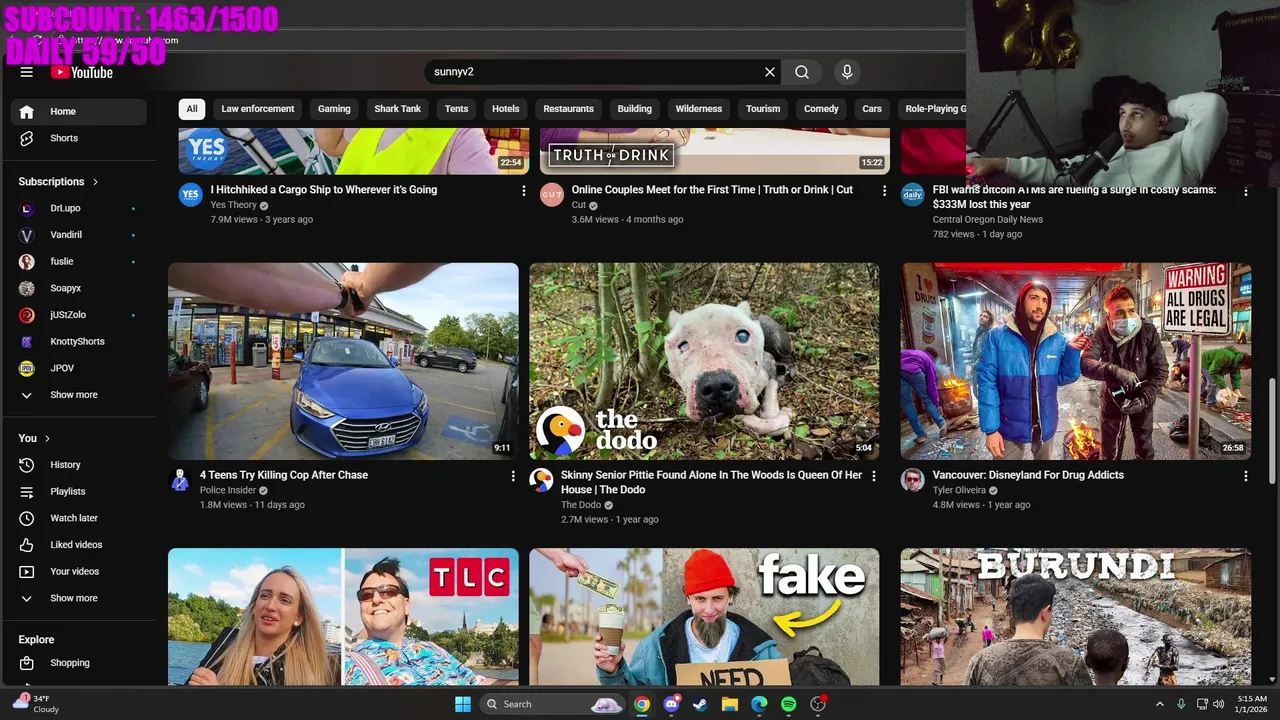The width and height of the screenshot is (1280, 720).
Task: Open JPOV channel avatar icon
Action: (27, 368)
